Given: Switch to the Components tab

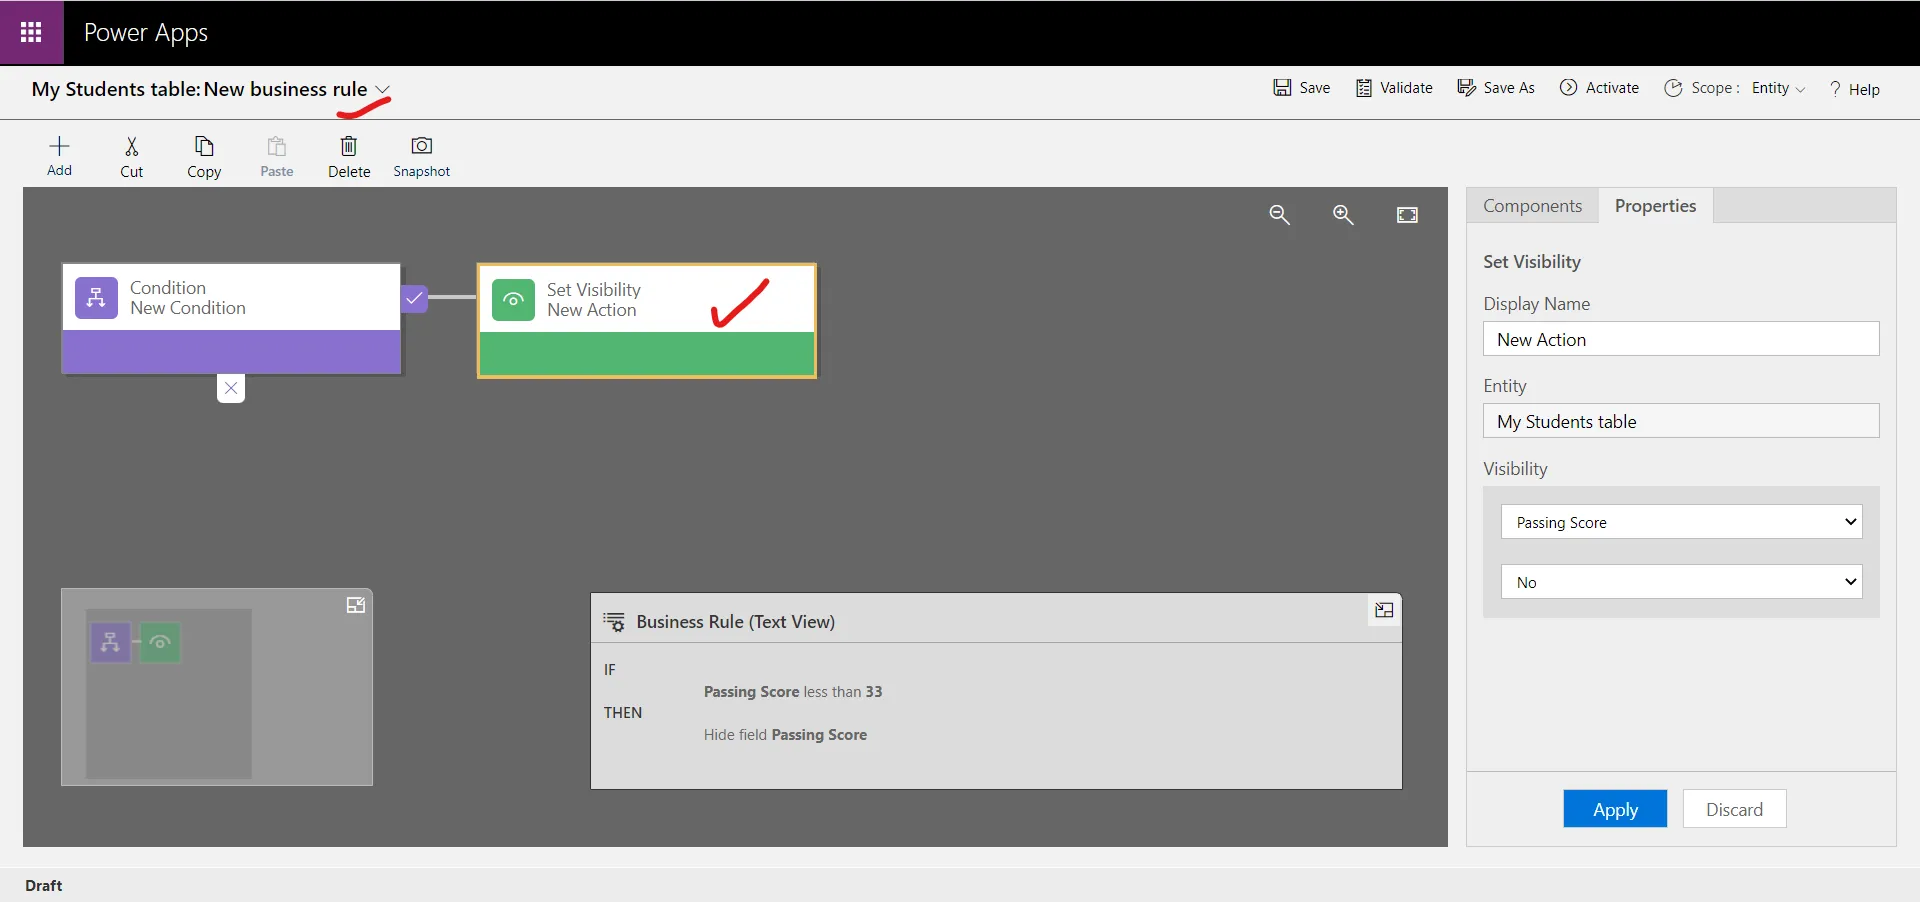Looking at the screenshot, I should pos(1532,206).
